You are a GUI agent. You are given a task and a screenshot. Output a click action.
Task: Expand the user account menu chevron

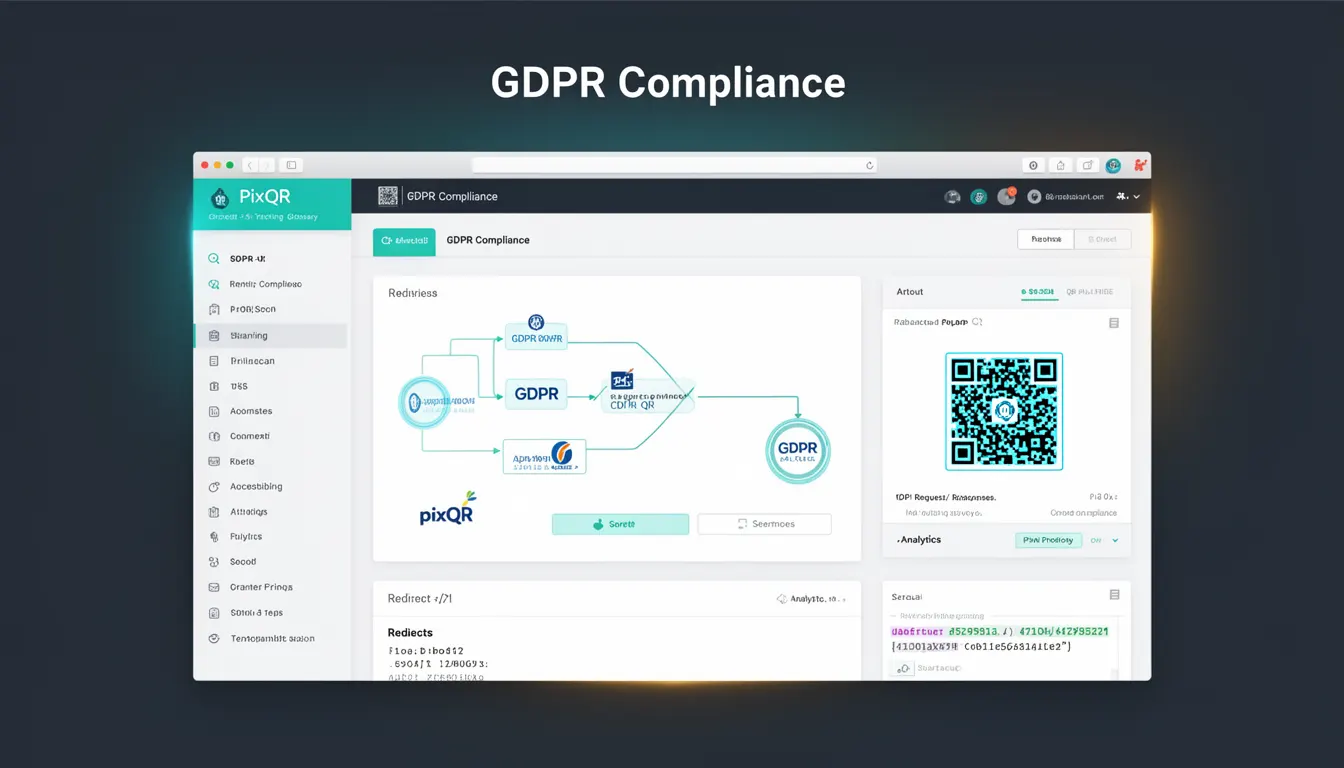coord(1136,197)
